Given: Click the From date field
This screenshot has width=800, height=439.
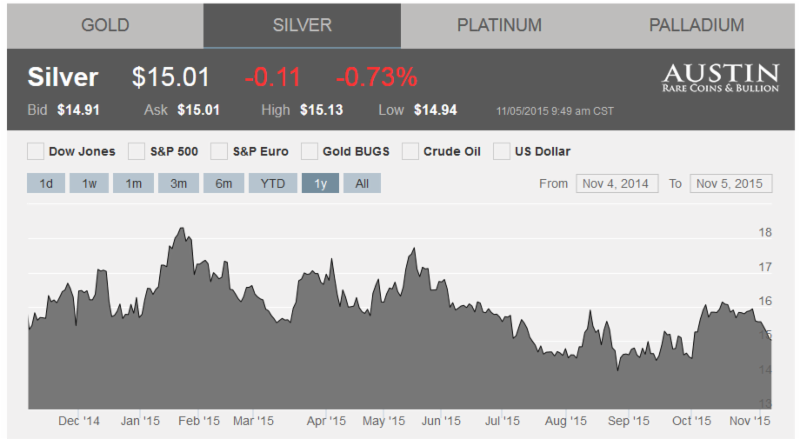Looking at the screenshot, I should pyautogui.click(x=617, y=184).
